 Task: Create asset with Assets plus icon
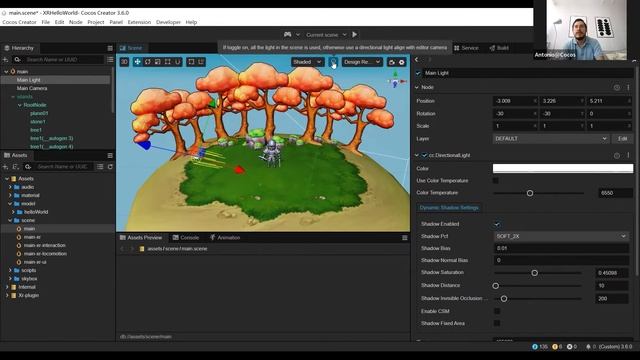(6, 167)
